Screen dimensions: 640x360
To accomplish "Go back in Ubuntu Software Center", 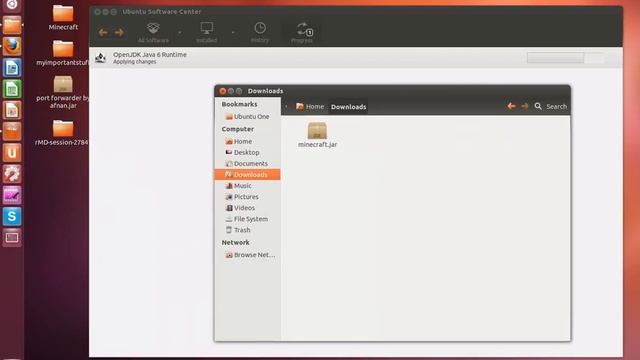I will (103, 32).
